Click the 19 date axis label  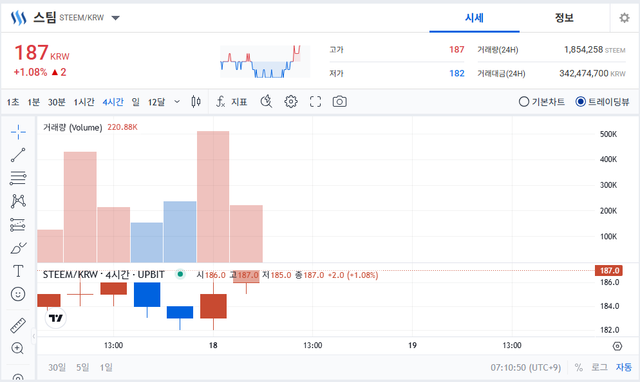point(412,345)
